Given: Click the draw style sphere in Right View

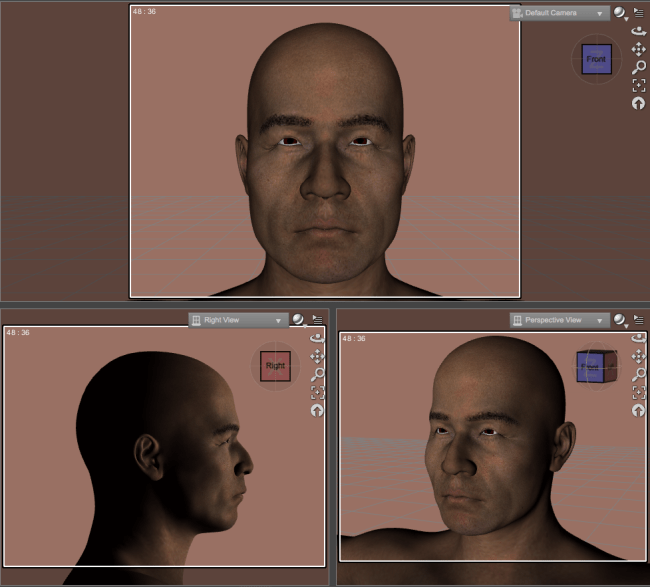Looking at the screenshot, I should [299, 320].
